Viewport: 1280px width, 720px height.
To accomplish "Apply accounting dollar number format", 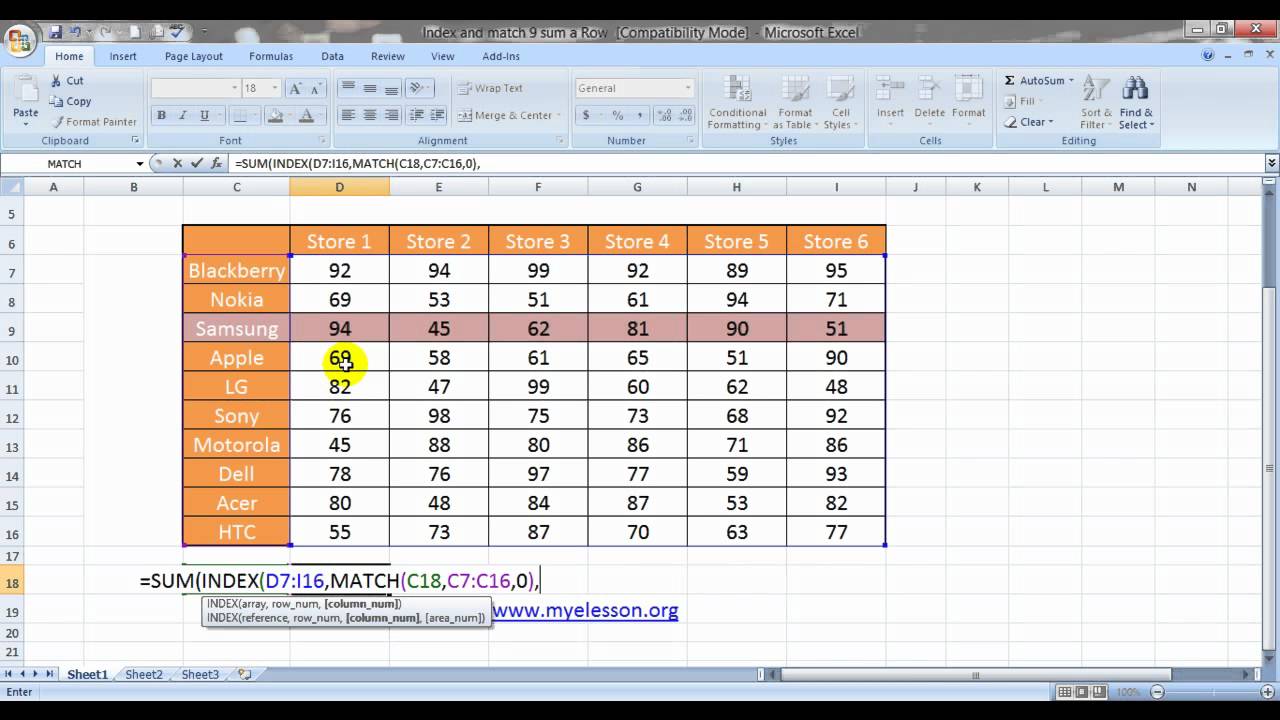I will tap(586, 115).
